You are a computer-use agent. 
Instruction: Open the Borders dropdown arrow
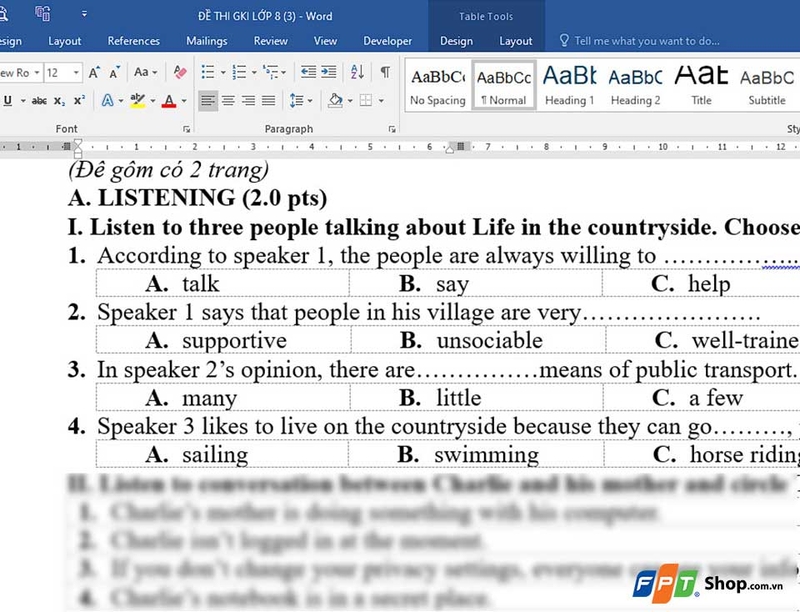[381, 101]
